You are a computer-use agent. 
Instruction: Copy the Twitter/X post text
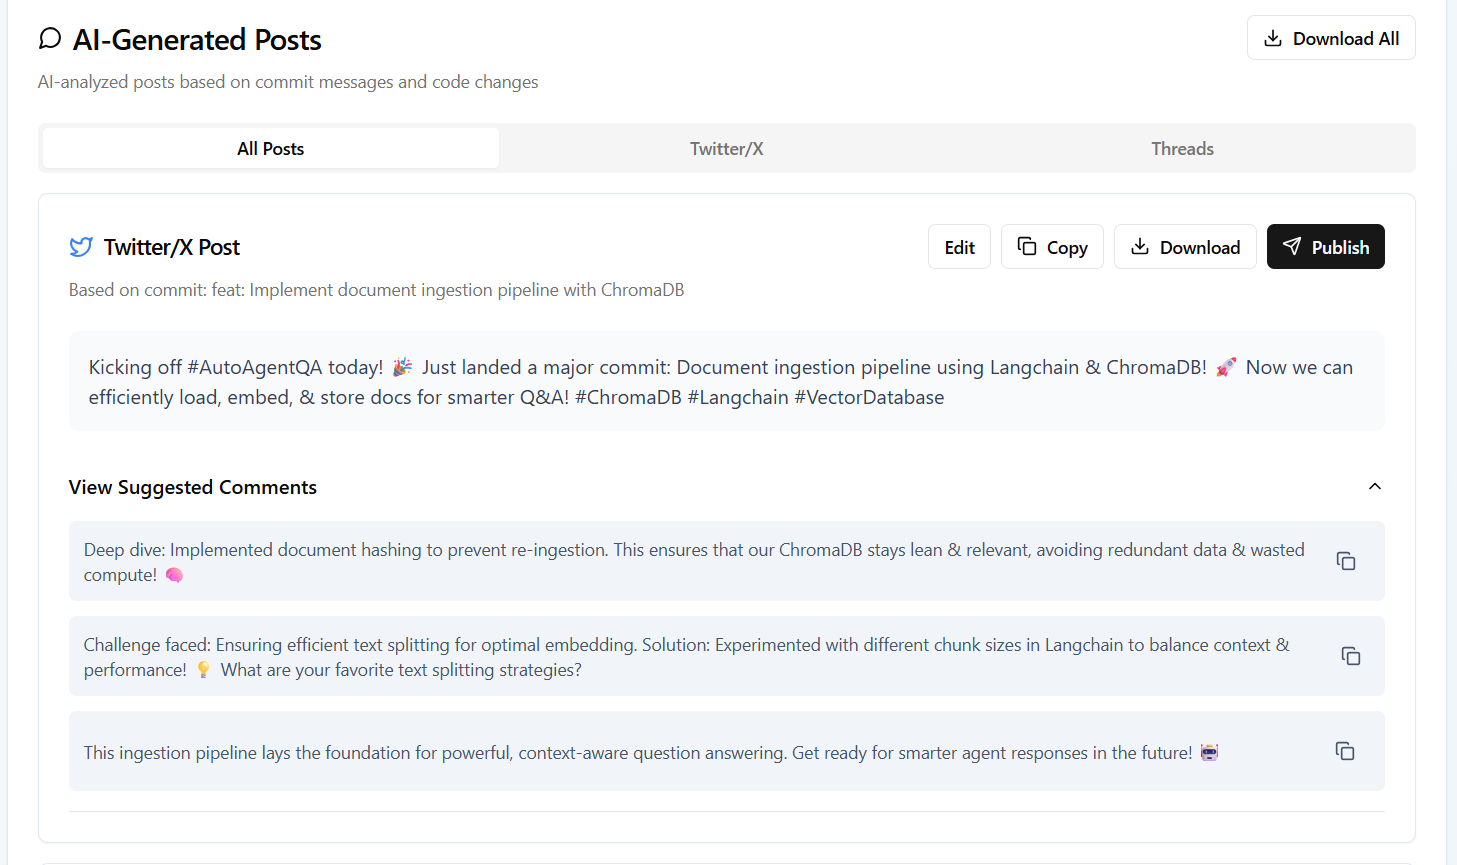1052,247
